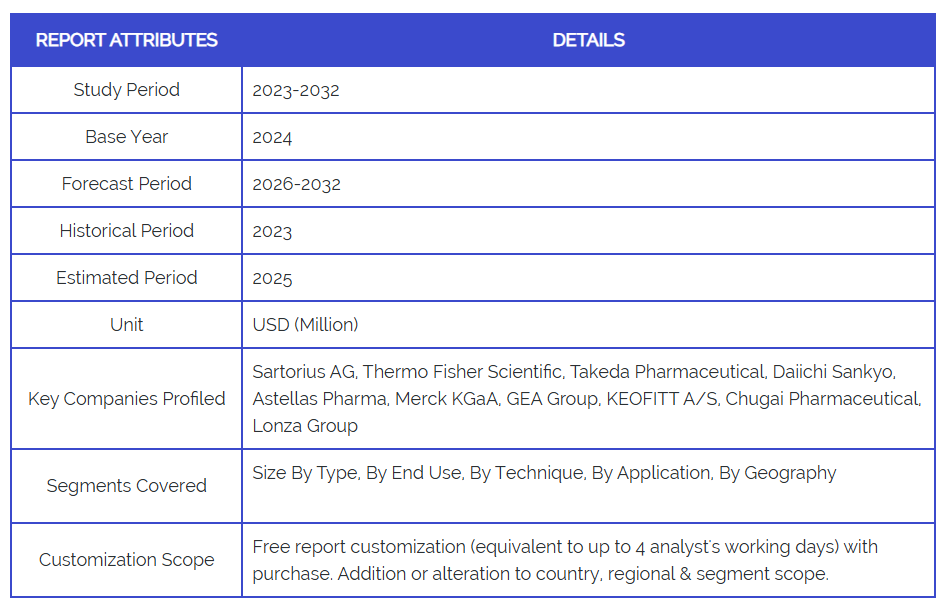The image size is (941, 610).
Task: Select the Key Companies Profiled label
Action: coord(126,399)
